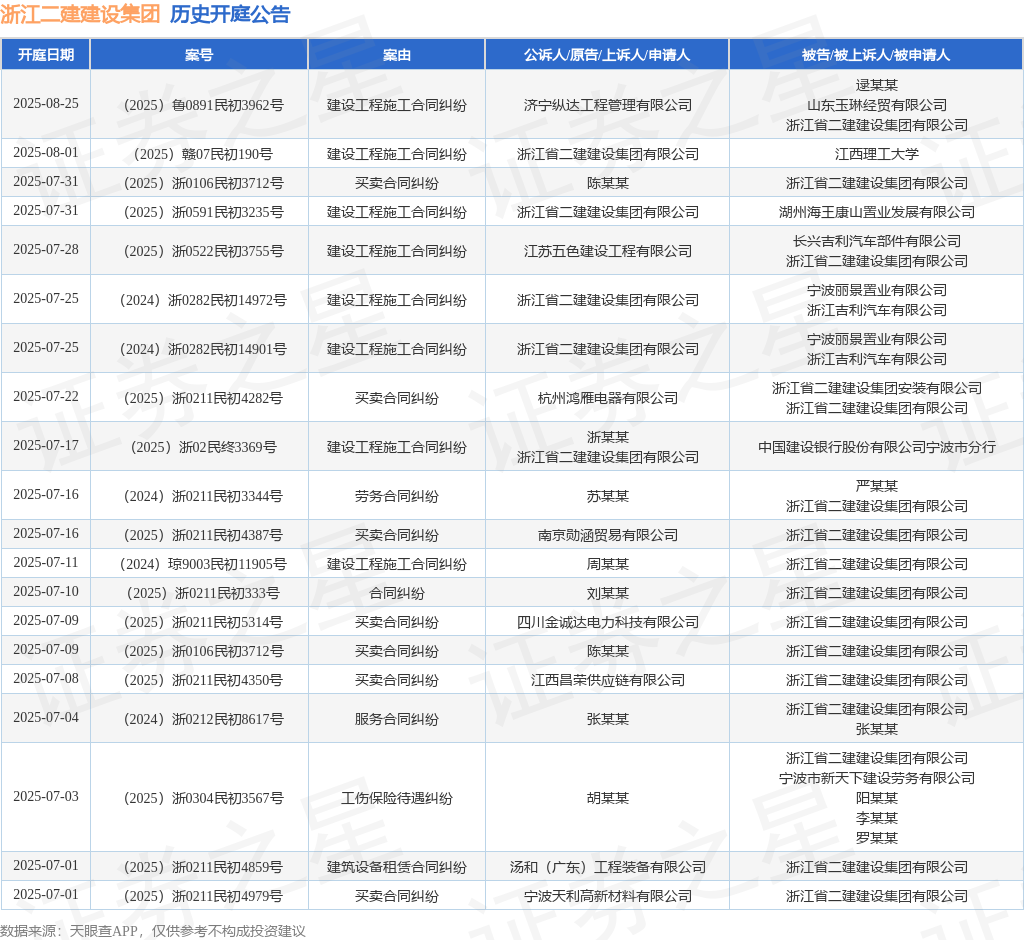
Task: Select case reason 劳务合同纠纷
Action: coord(396,496)
